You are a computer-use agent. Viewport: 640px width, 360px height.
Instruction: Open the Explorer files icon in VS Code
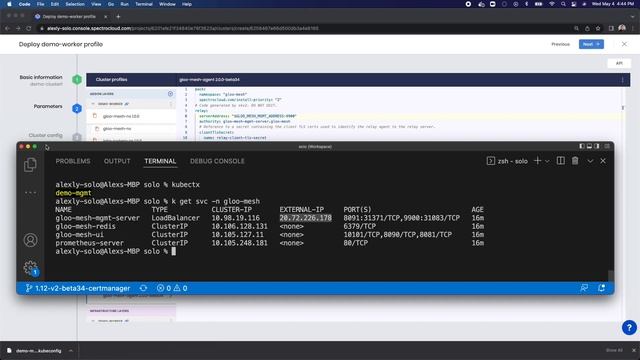tap(30, 164)
